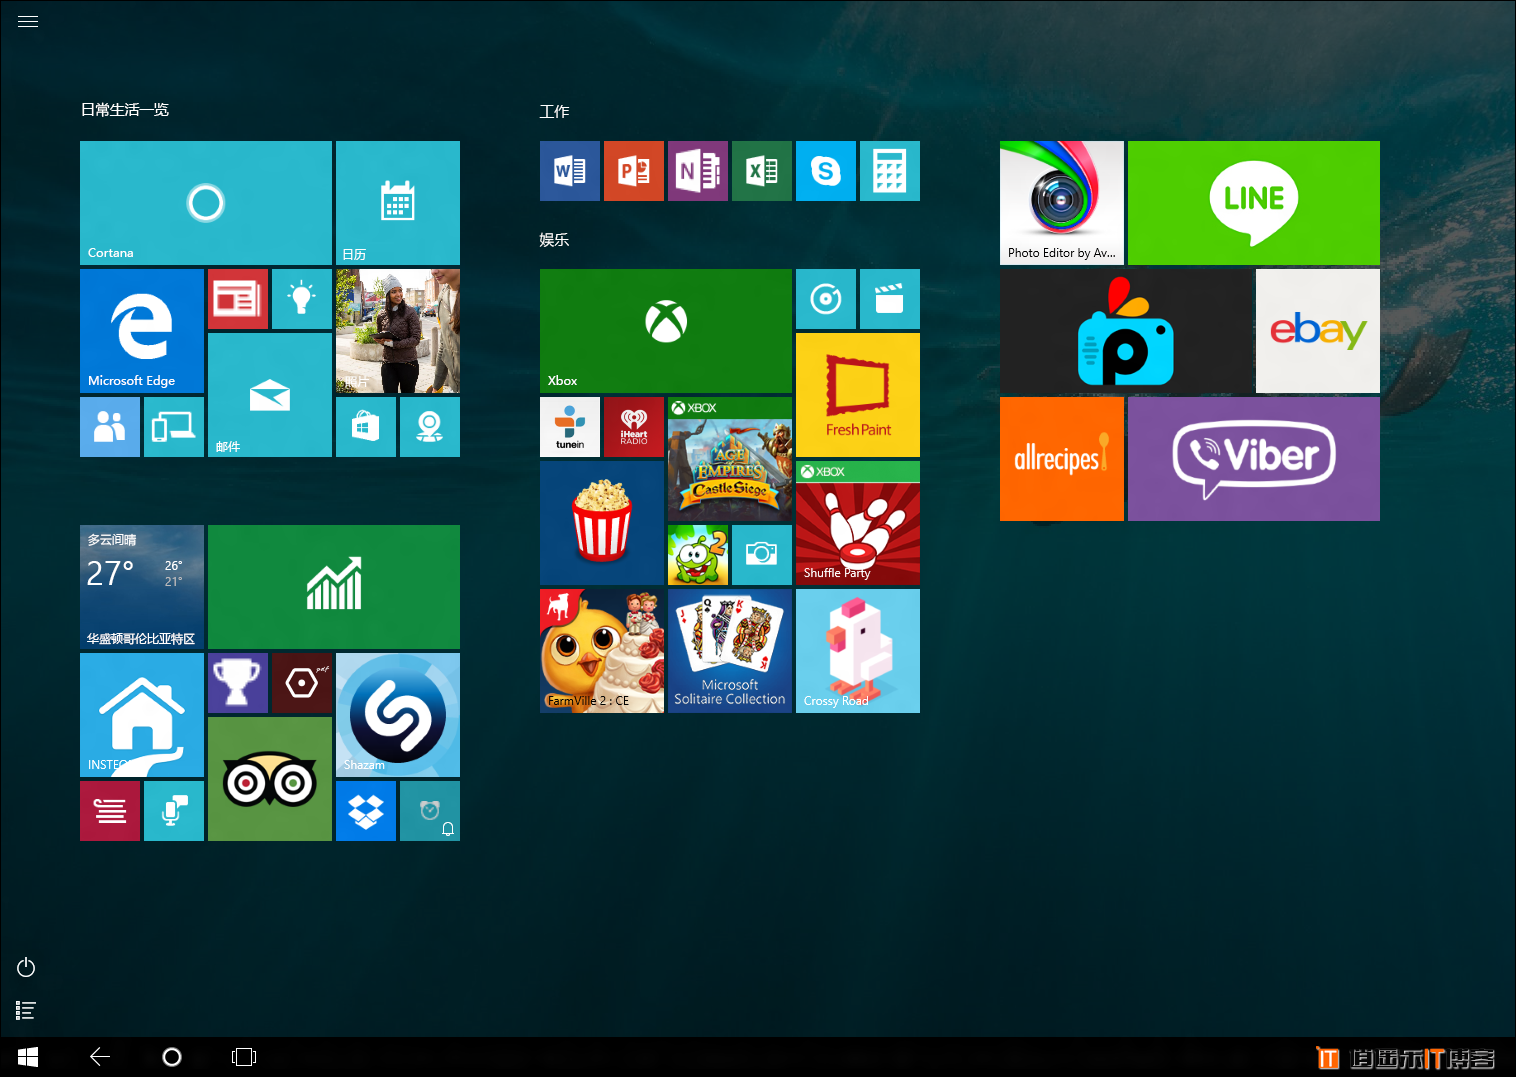This screenshot has width=1516, height=1077.
Task: Open the Maps tile
Action: (x=430, y=427)
